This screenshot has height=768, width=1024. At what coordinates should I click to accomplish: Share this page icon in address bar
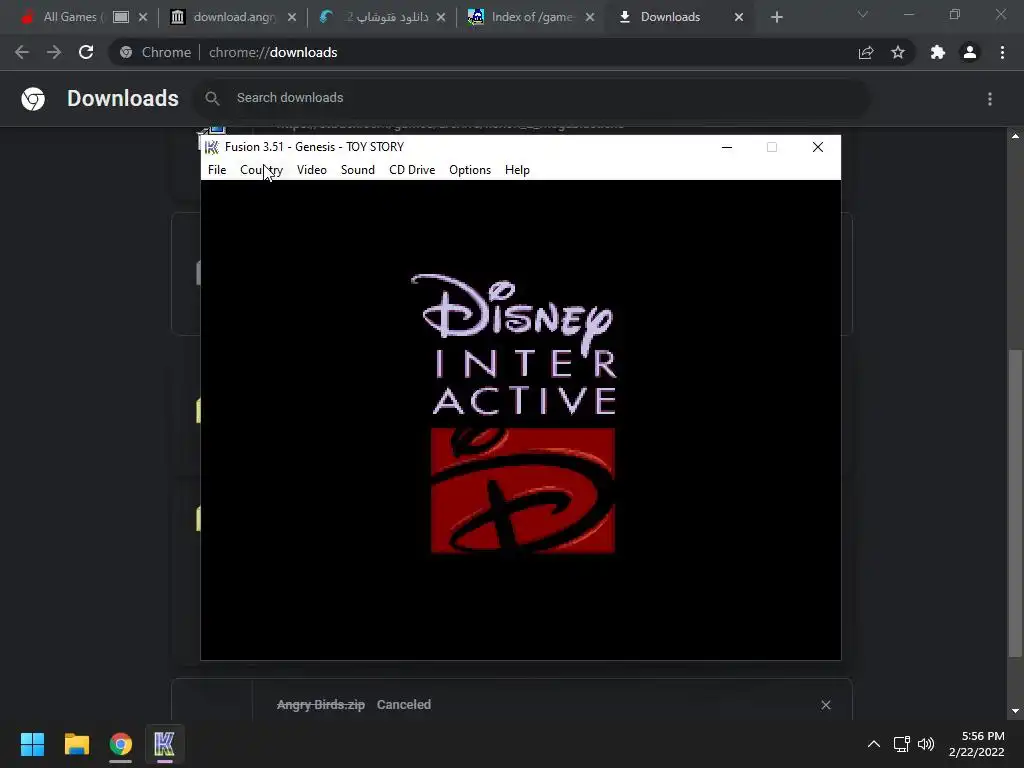(866, 52)
